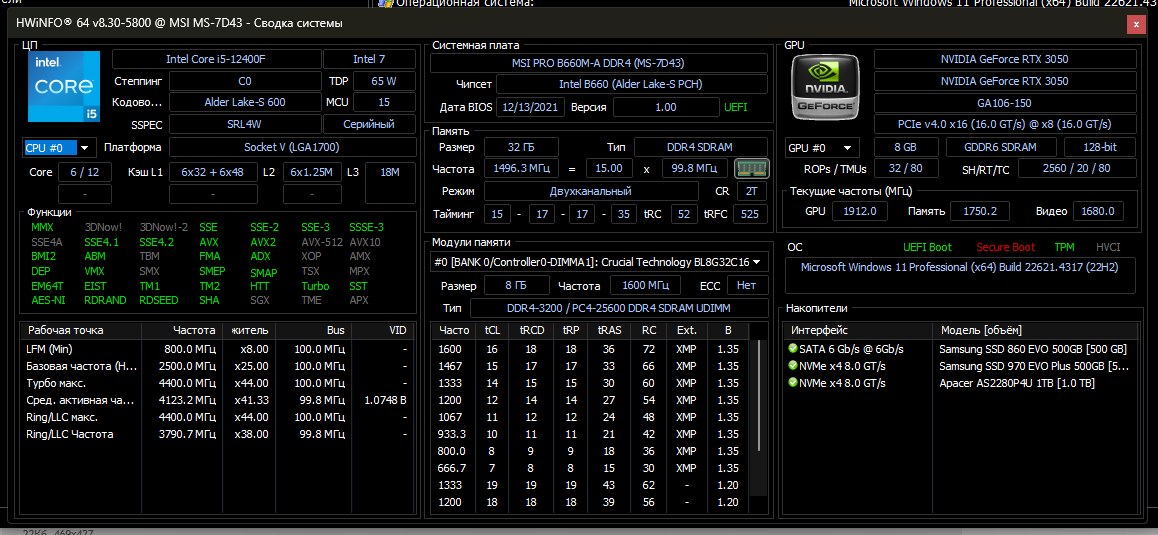Click the memory size 32 ГБ field
Screen dimensions: 1158x535
[521, 147]
